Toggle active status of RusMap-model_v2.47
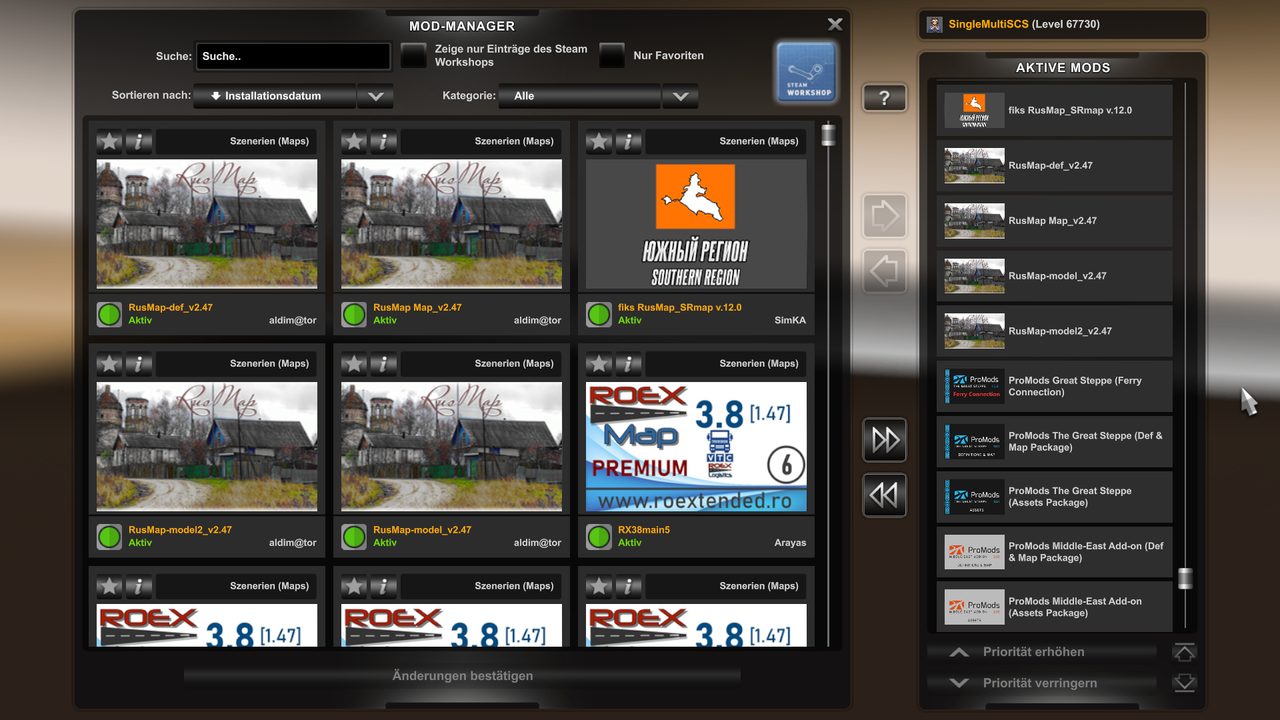The image size is (1280, 720). click(x=354, y=536)
